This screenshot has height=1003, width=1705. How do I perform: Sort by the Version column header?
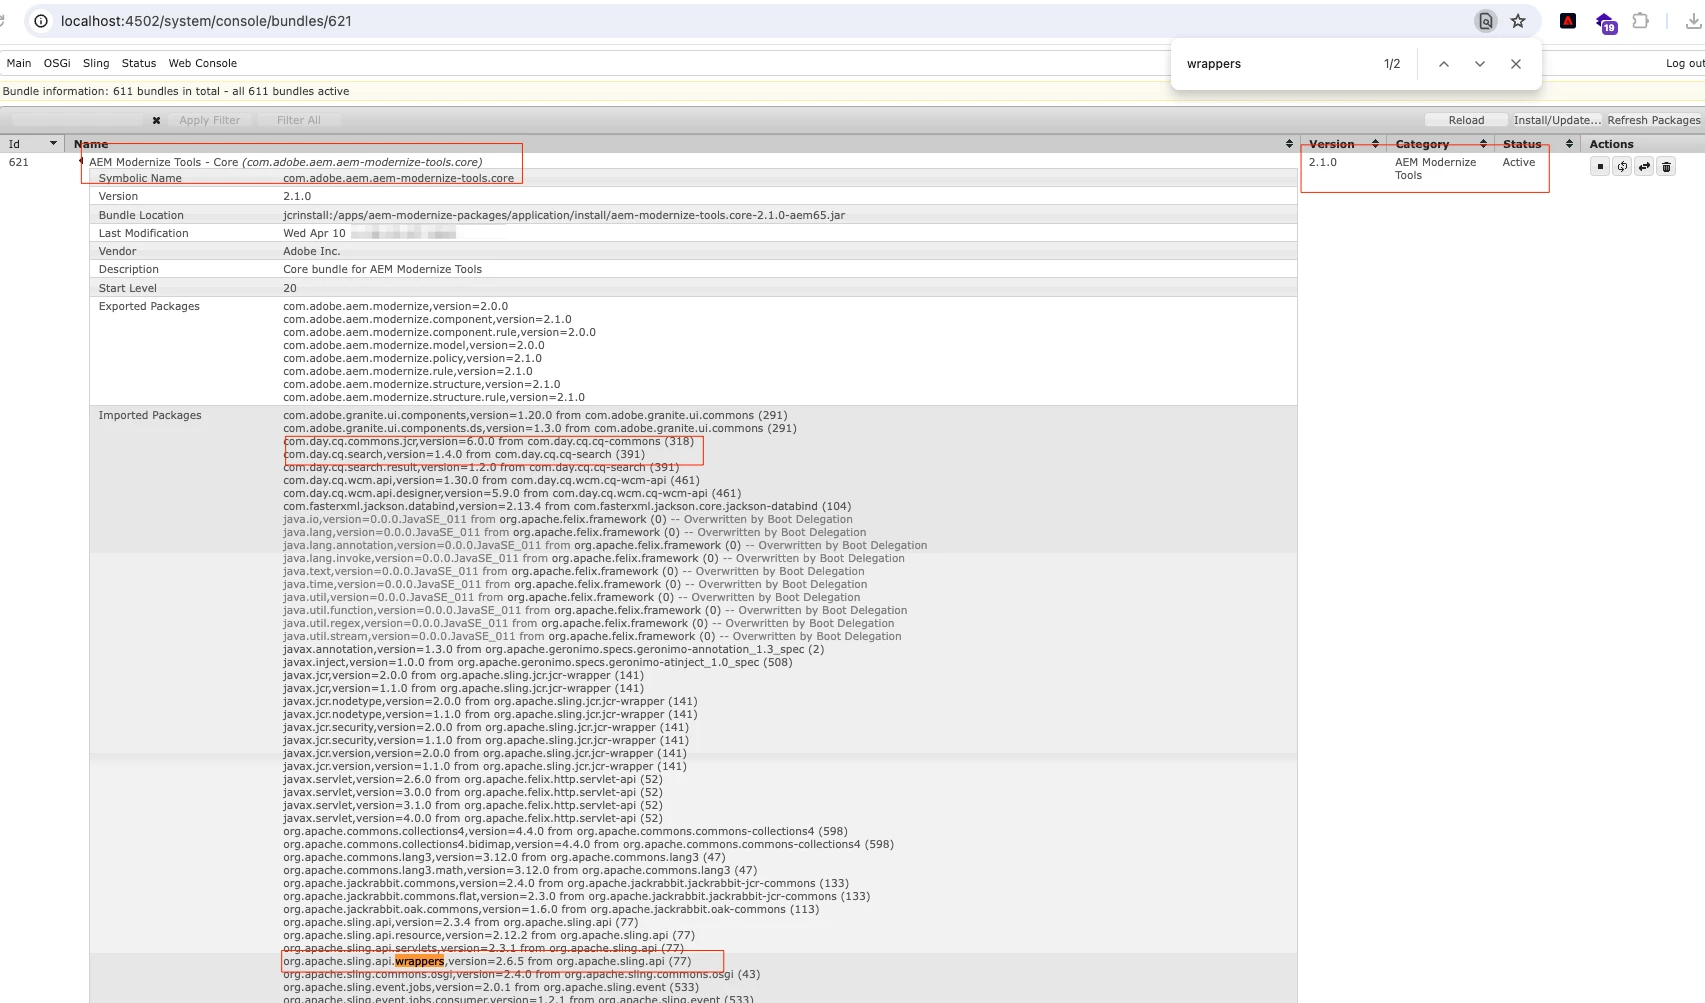1343,144
